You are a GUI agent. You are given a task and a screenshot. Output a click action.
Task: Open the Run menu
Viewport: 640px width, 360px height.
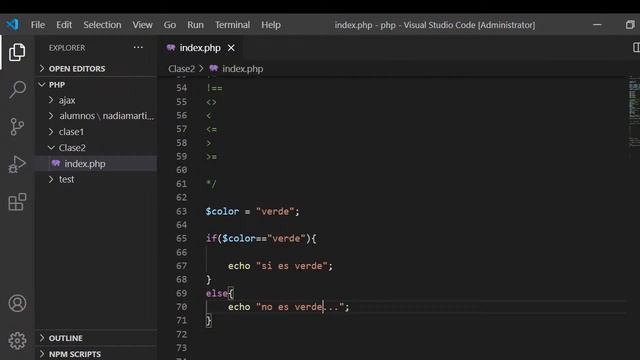click(x=195, y=24)
